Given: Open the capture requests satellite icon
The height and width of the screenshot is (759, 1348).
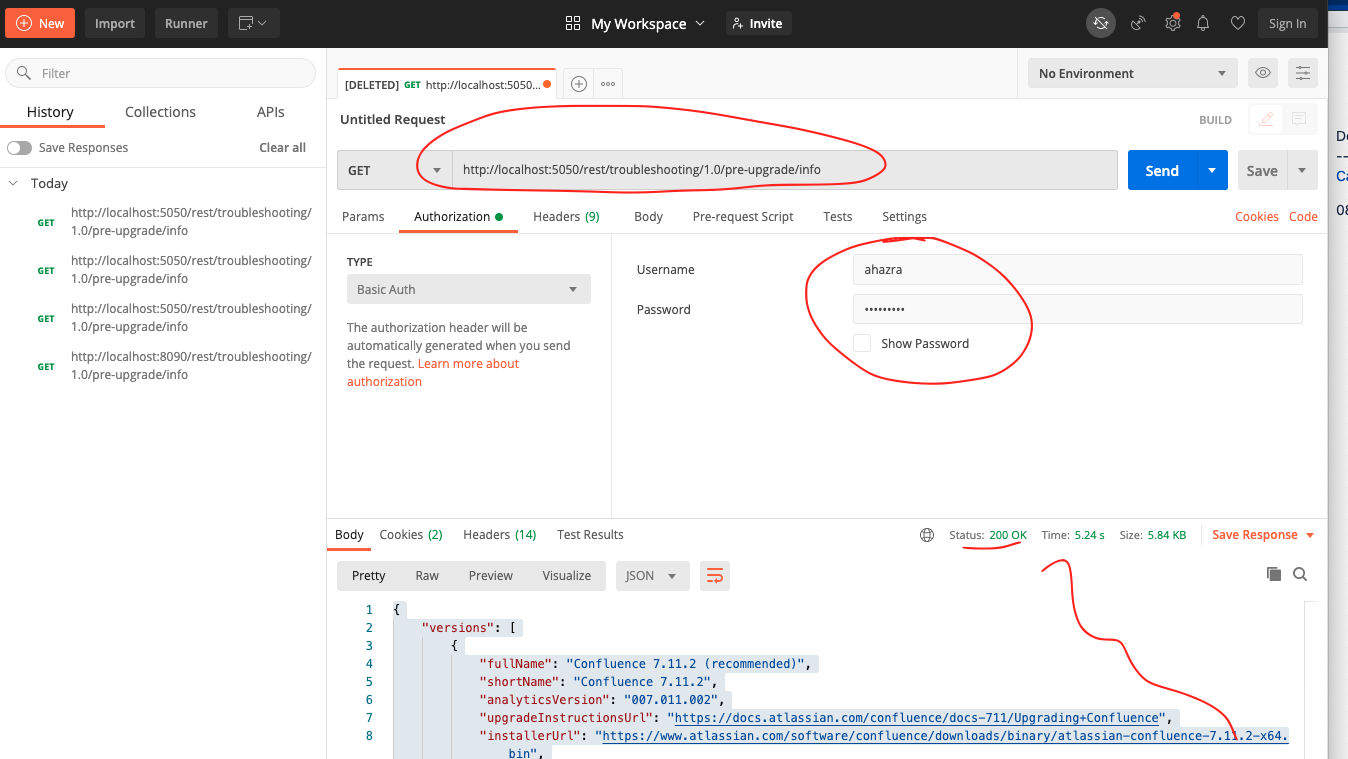Looking at the screenshot, I should (x=1138, y=23).
